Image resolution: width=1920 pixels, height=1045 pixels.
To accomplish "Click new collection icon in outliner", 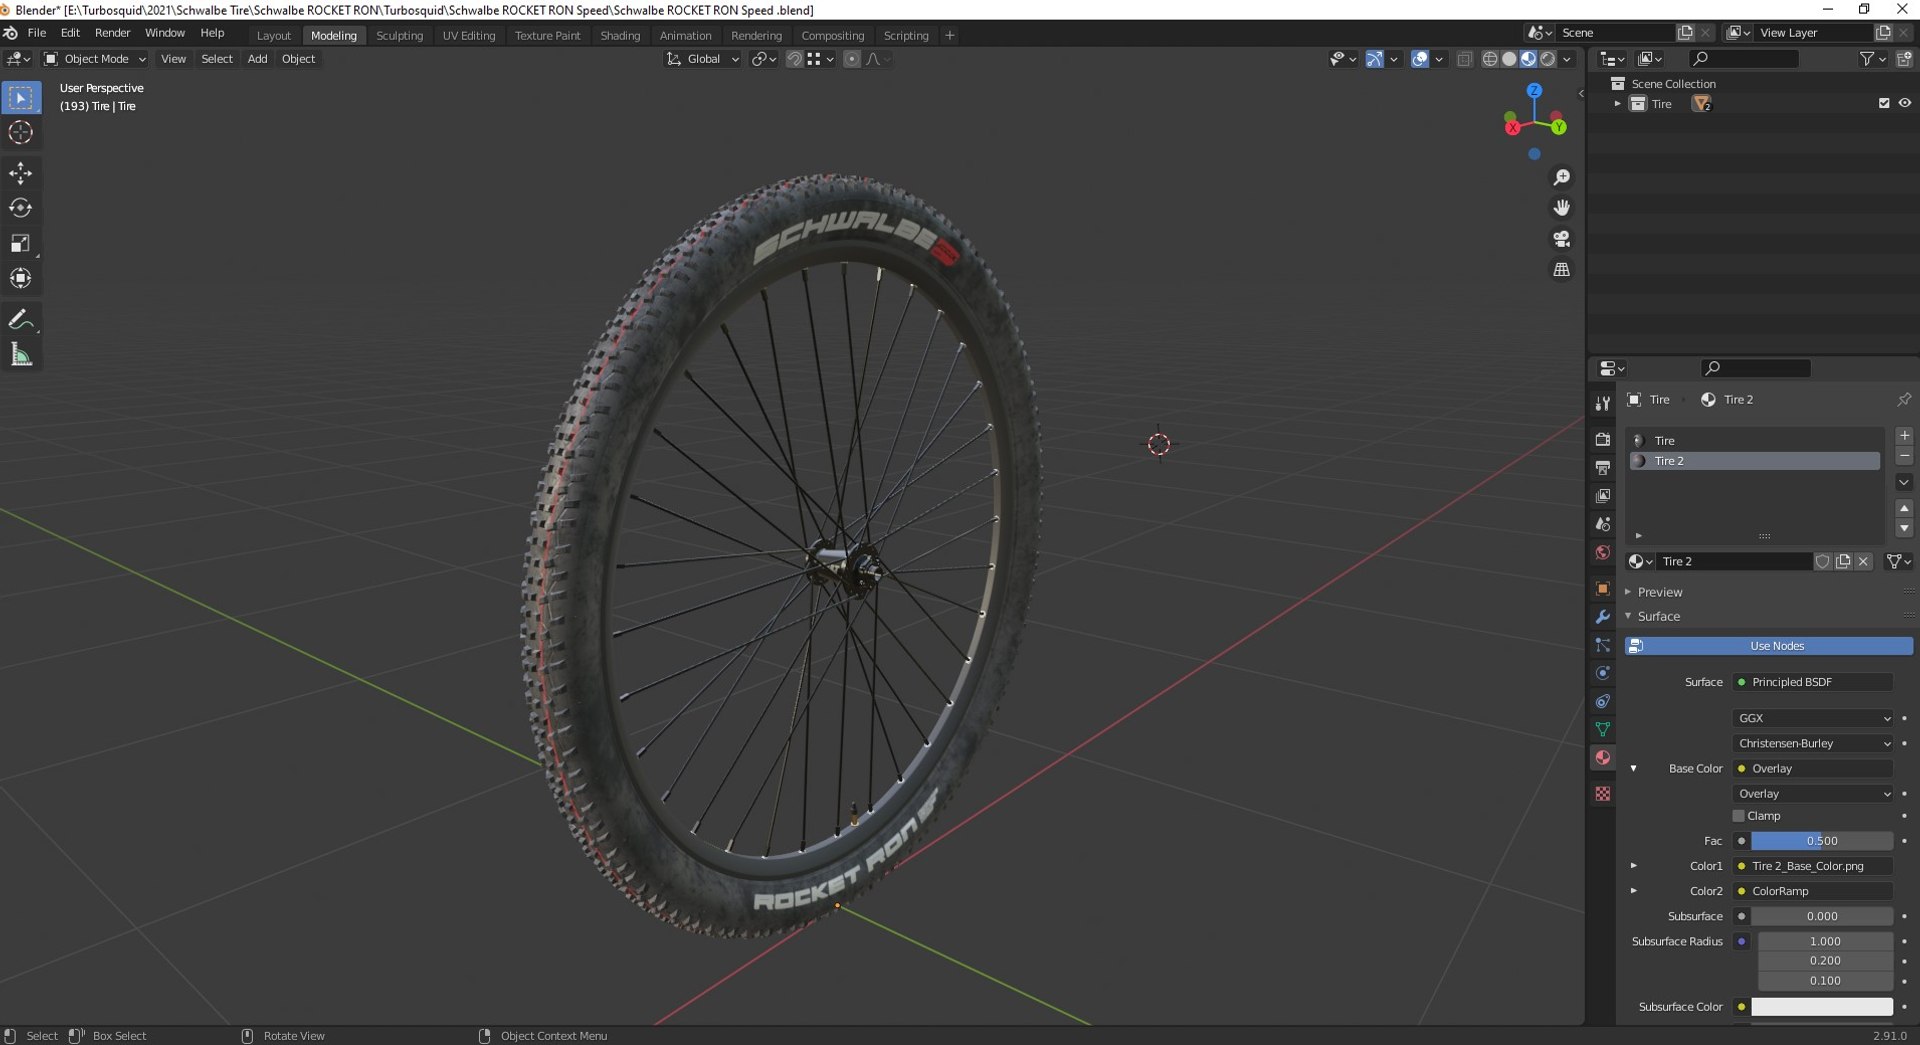I will [1904, 59].
